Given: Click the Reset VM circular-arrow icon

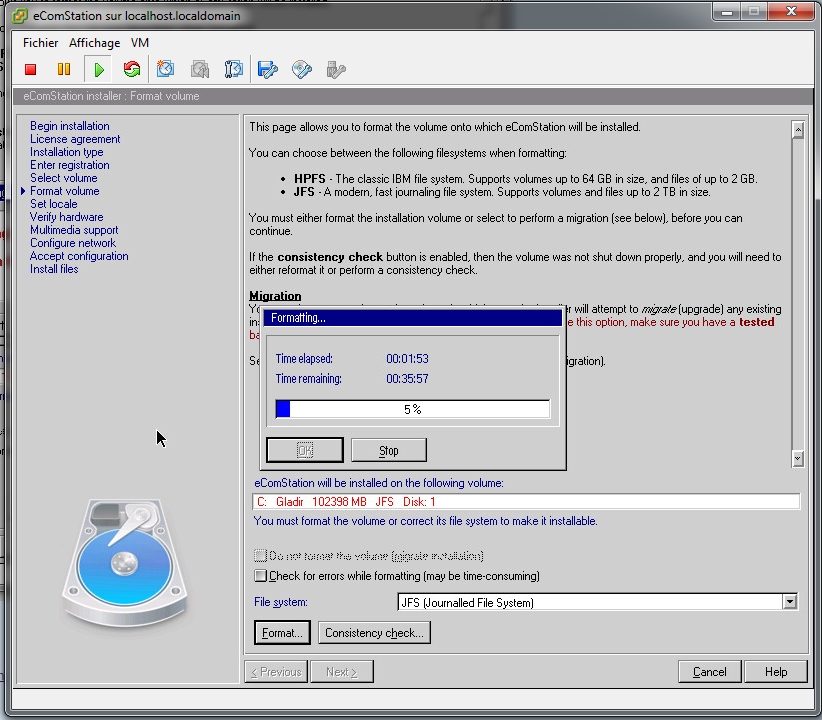Looking at the screenshot, I should pos(132,69).
